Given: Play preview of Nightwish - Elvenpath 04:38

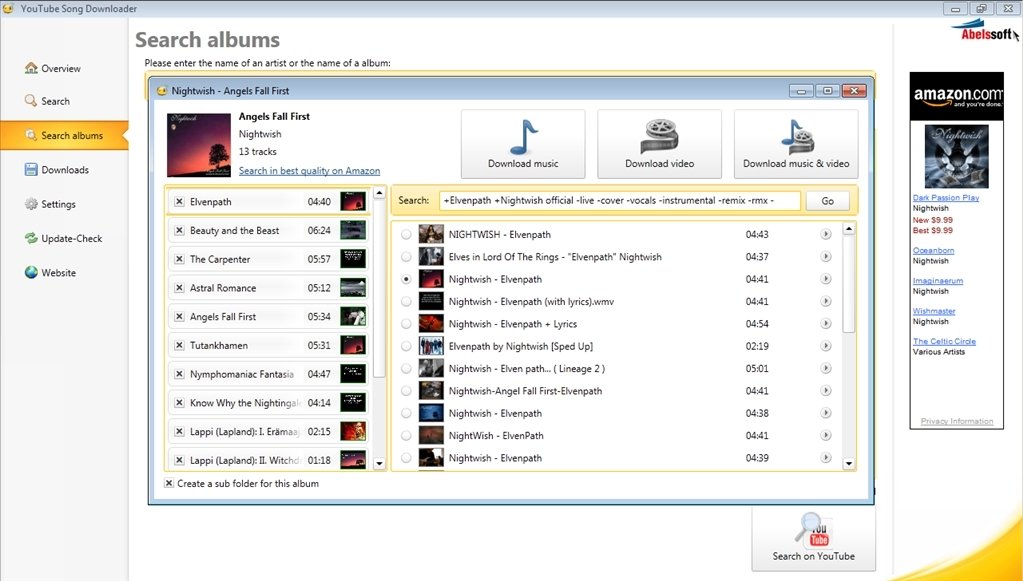Looking at the screenshot, I should click(825, 413).
